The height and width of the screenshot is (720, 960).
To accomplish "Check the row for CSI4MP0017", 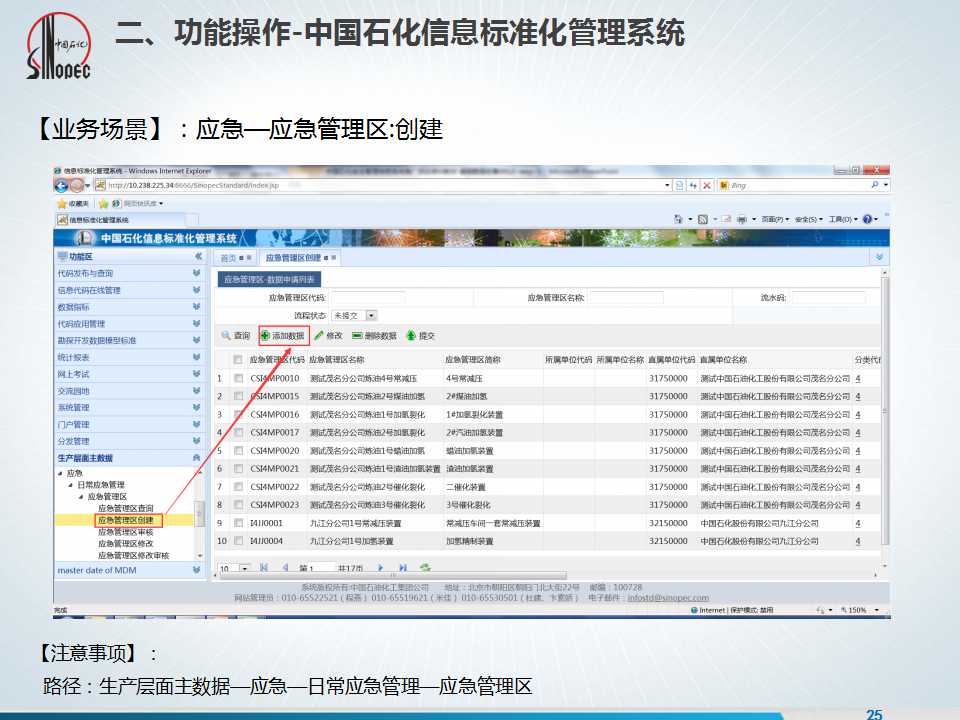I will point(238,432).
